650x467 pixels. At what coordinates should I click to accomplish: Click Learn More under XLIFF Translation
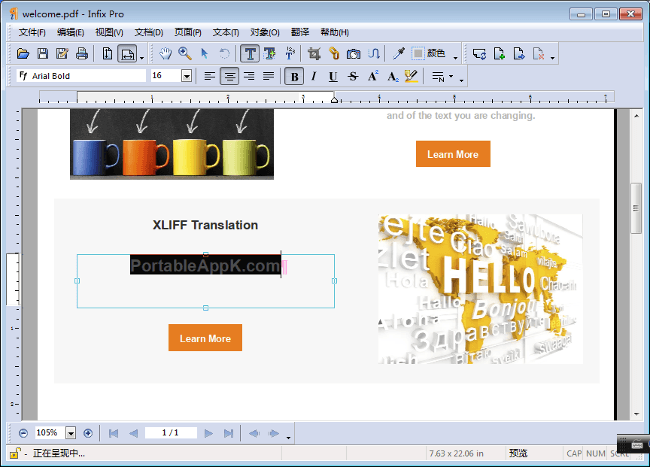point(205,338)
